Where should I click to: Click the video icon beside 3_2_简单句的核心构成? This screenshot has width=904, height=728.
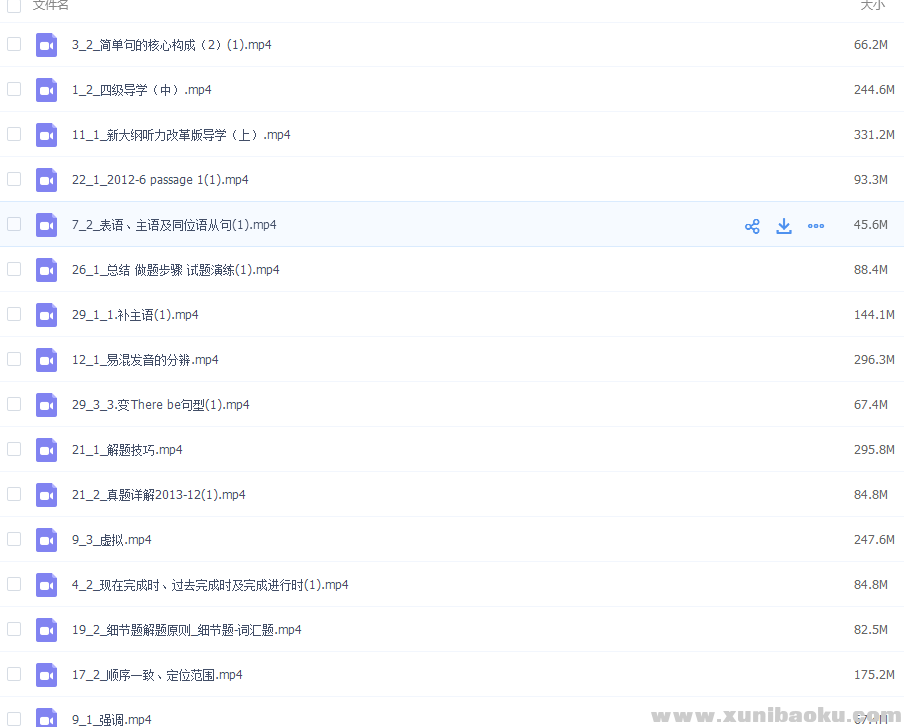46,45
